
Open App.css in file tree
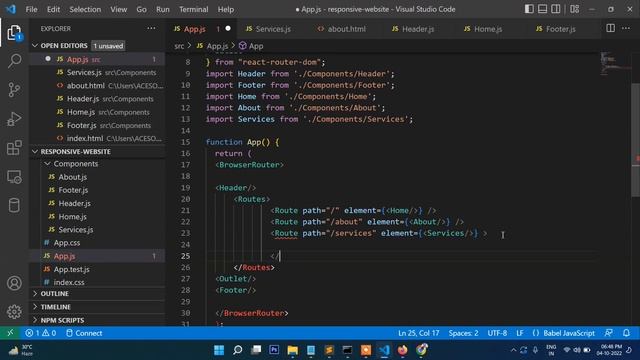pos(67,242)
